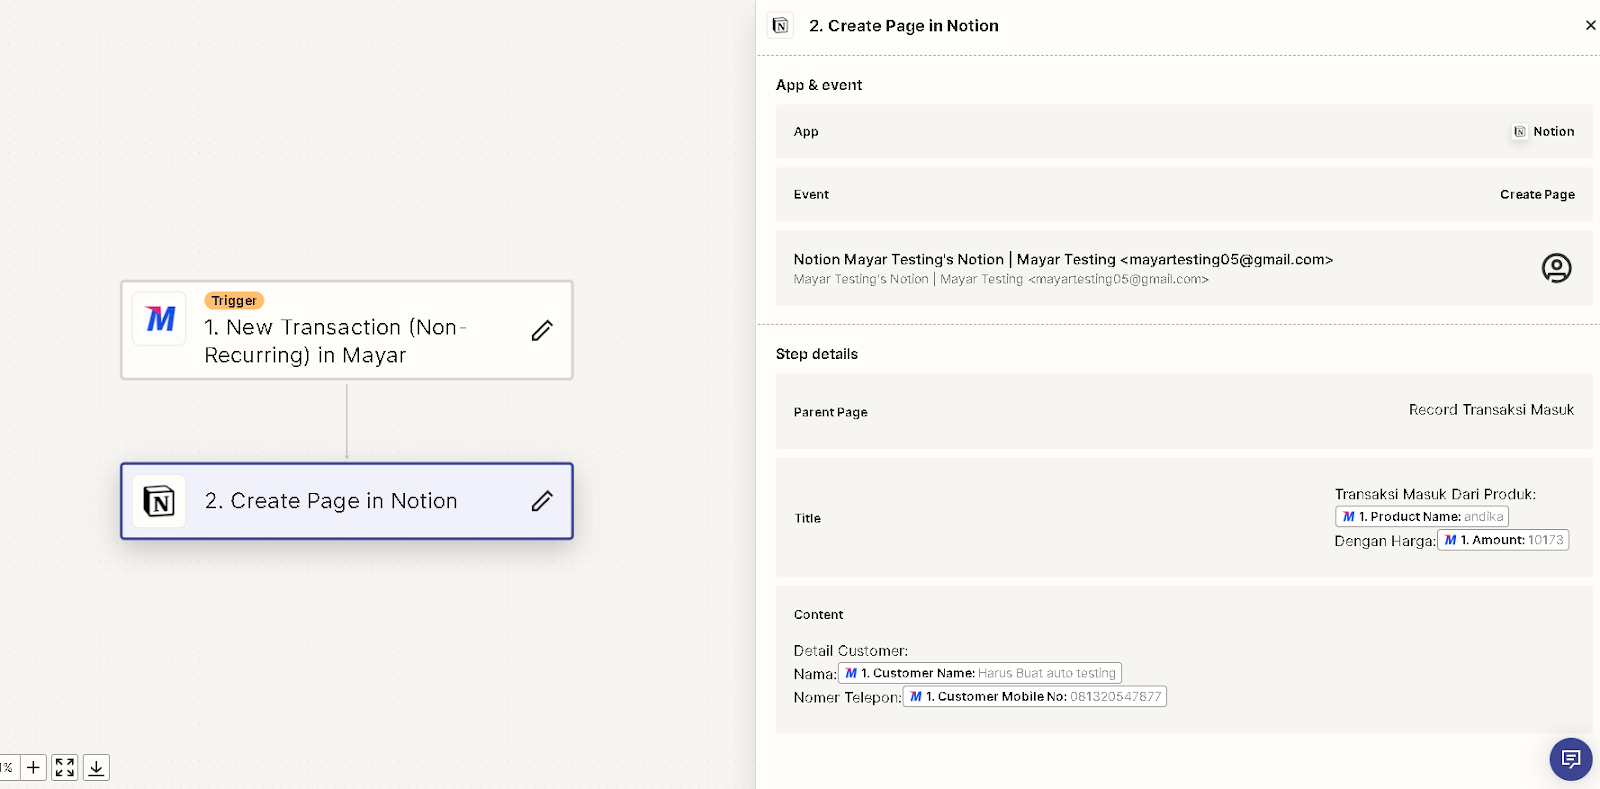
Task: Select the Trigger badge label
Action: 234,301
